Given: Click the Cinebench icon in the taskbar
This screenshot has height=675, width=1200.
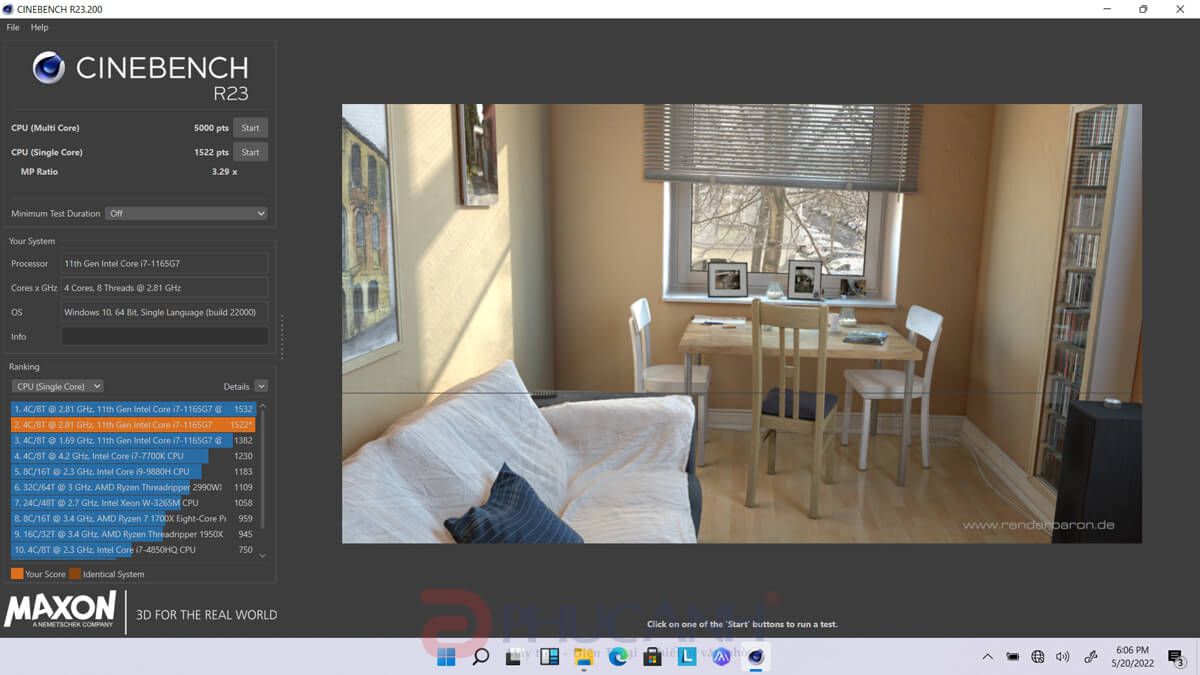Looking at the screenshot, I should (756, 657).
